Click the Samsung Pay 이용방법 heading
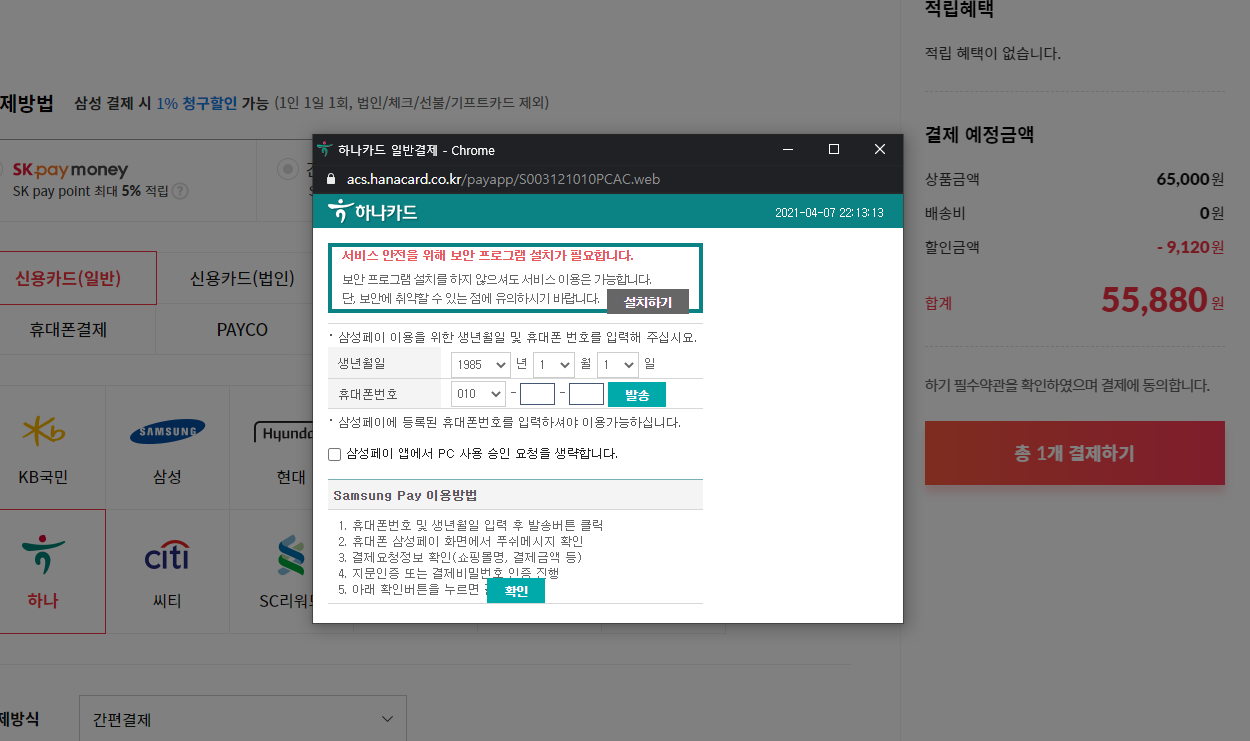 pos(405,495)
